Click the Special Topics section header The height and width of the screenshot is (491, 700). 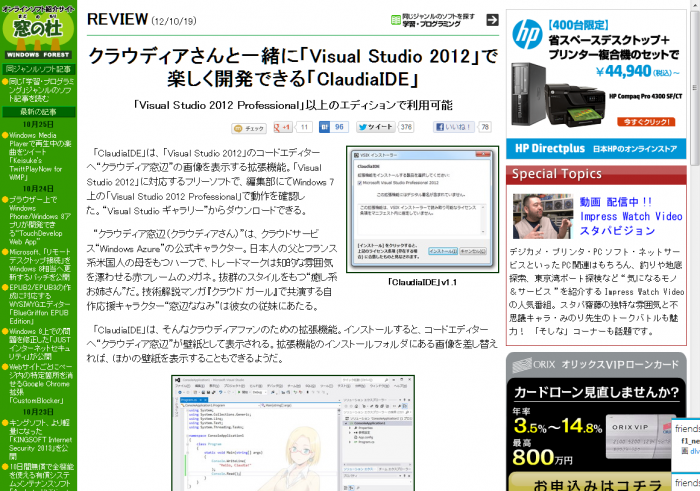[596, 174]
